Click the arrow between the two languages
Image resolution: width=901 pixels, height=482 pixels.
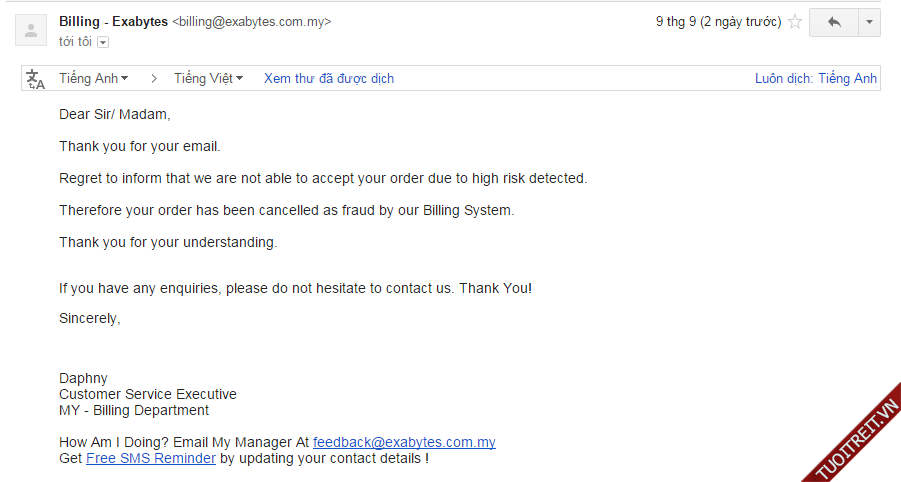point(153,78)
